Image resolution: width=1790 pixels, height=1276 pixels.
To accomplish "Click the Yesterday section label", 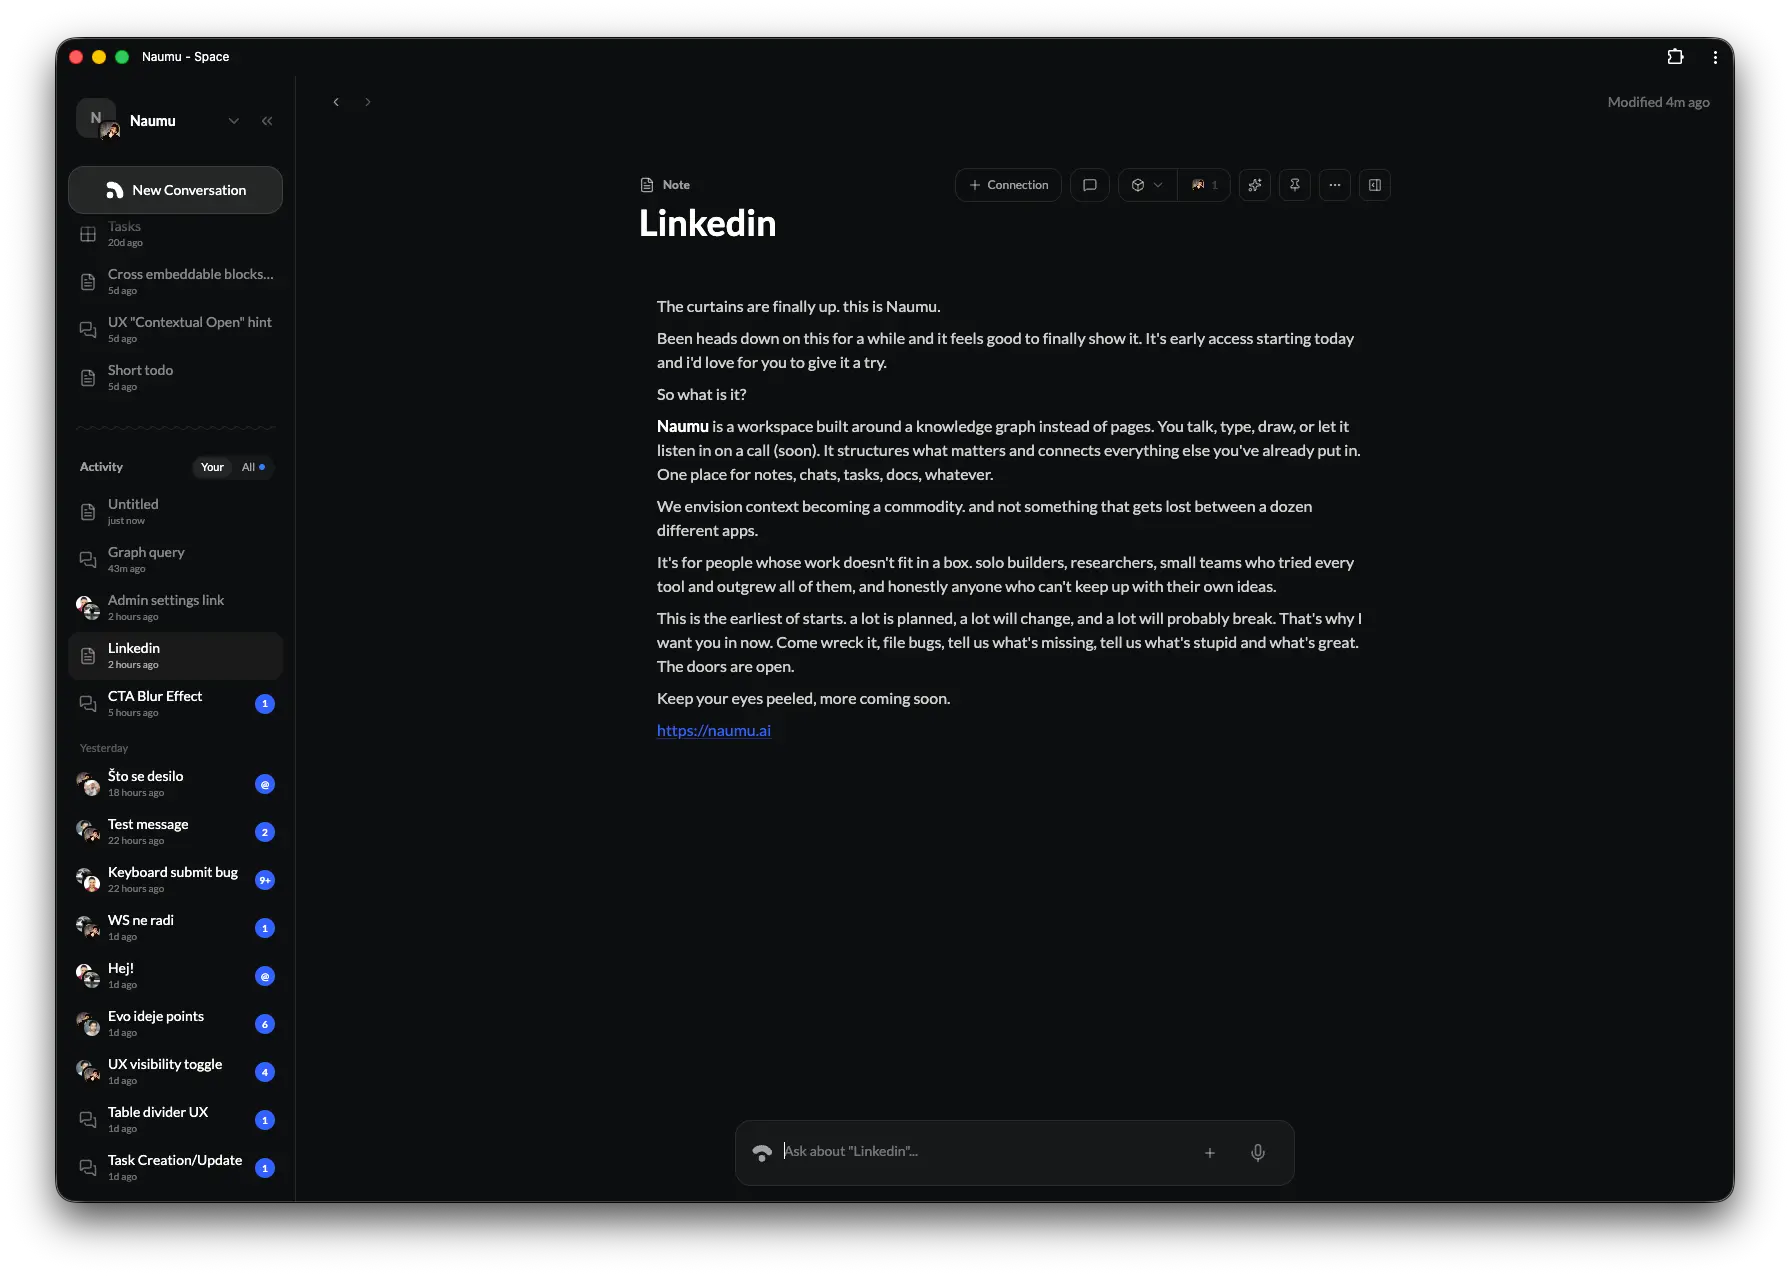I will pos(104,748).
